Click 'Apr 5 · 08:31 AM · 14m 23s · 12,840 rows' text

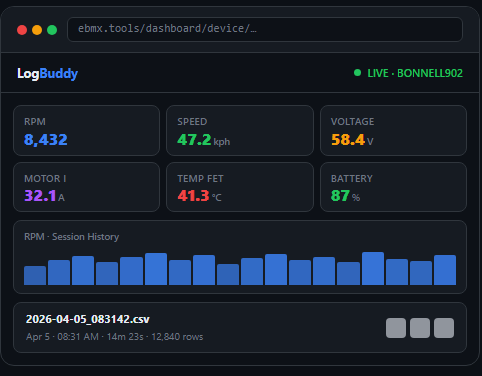[x=115, y=337]
